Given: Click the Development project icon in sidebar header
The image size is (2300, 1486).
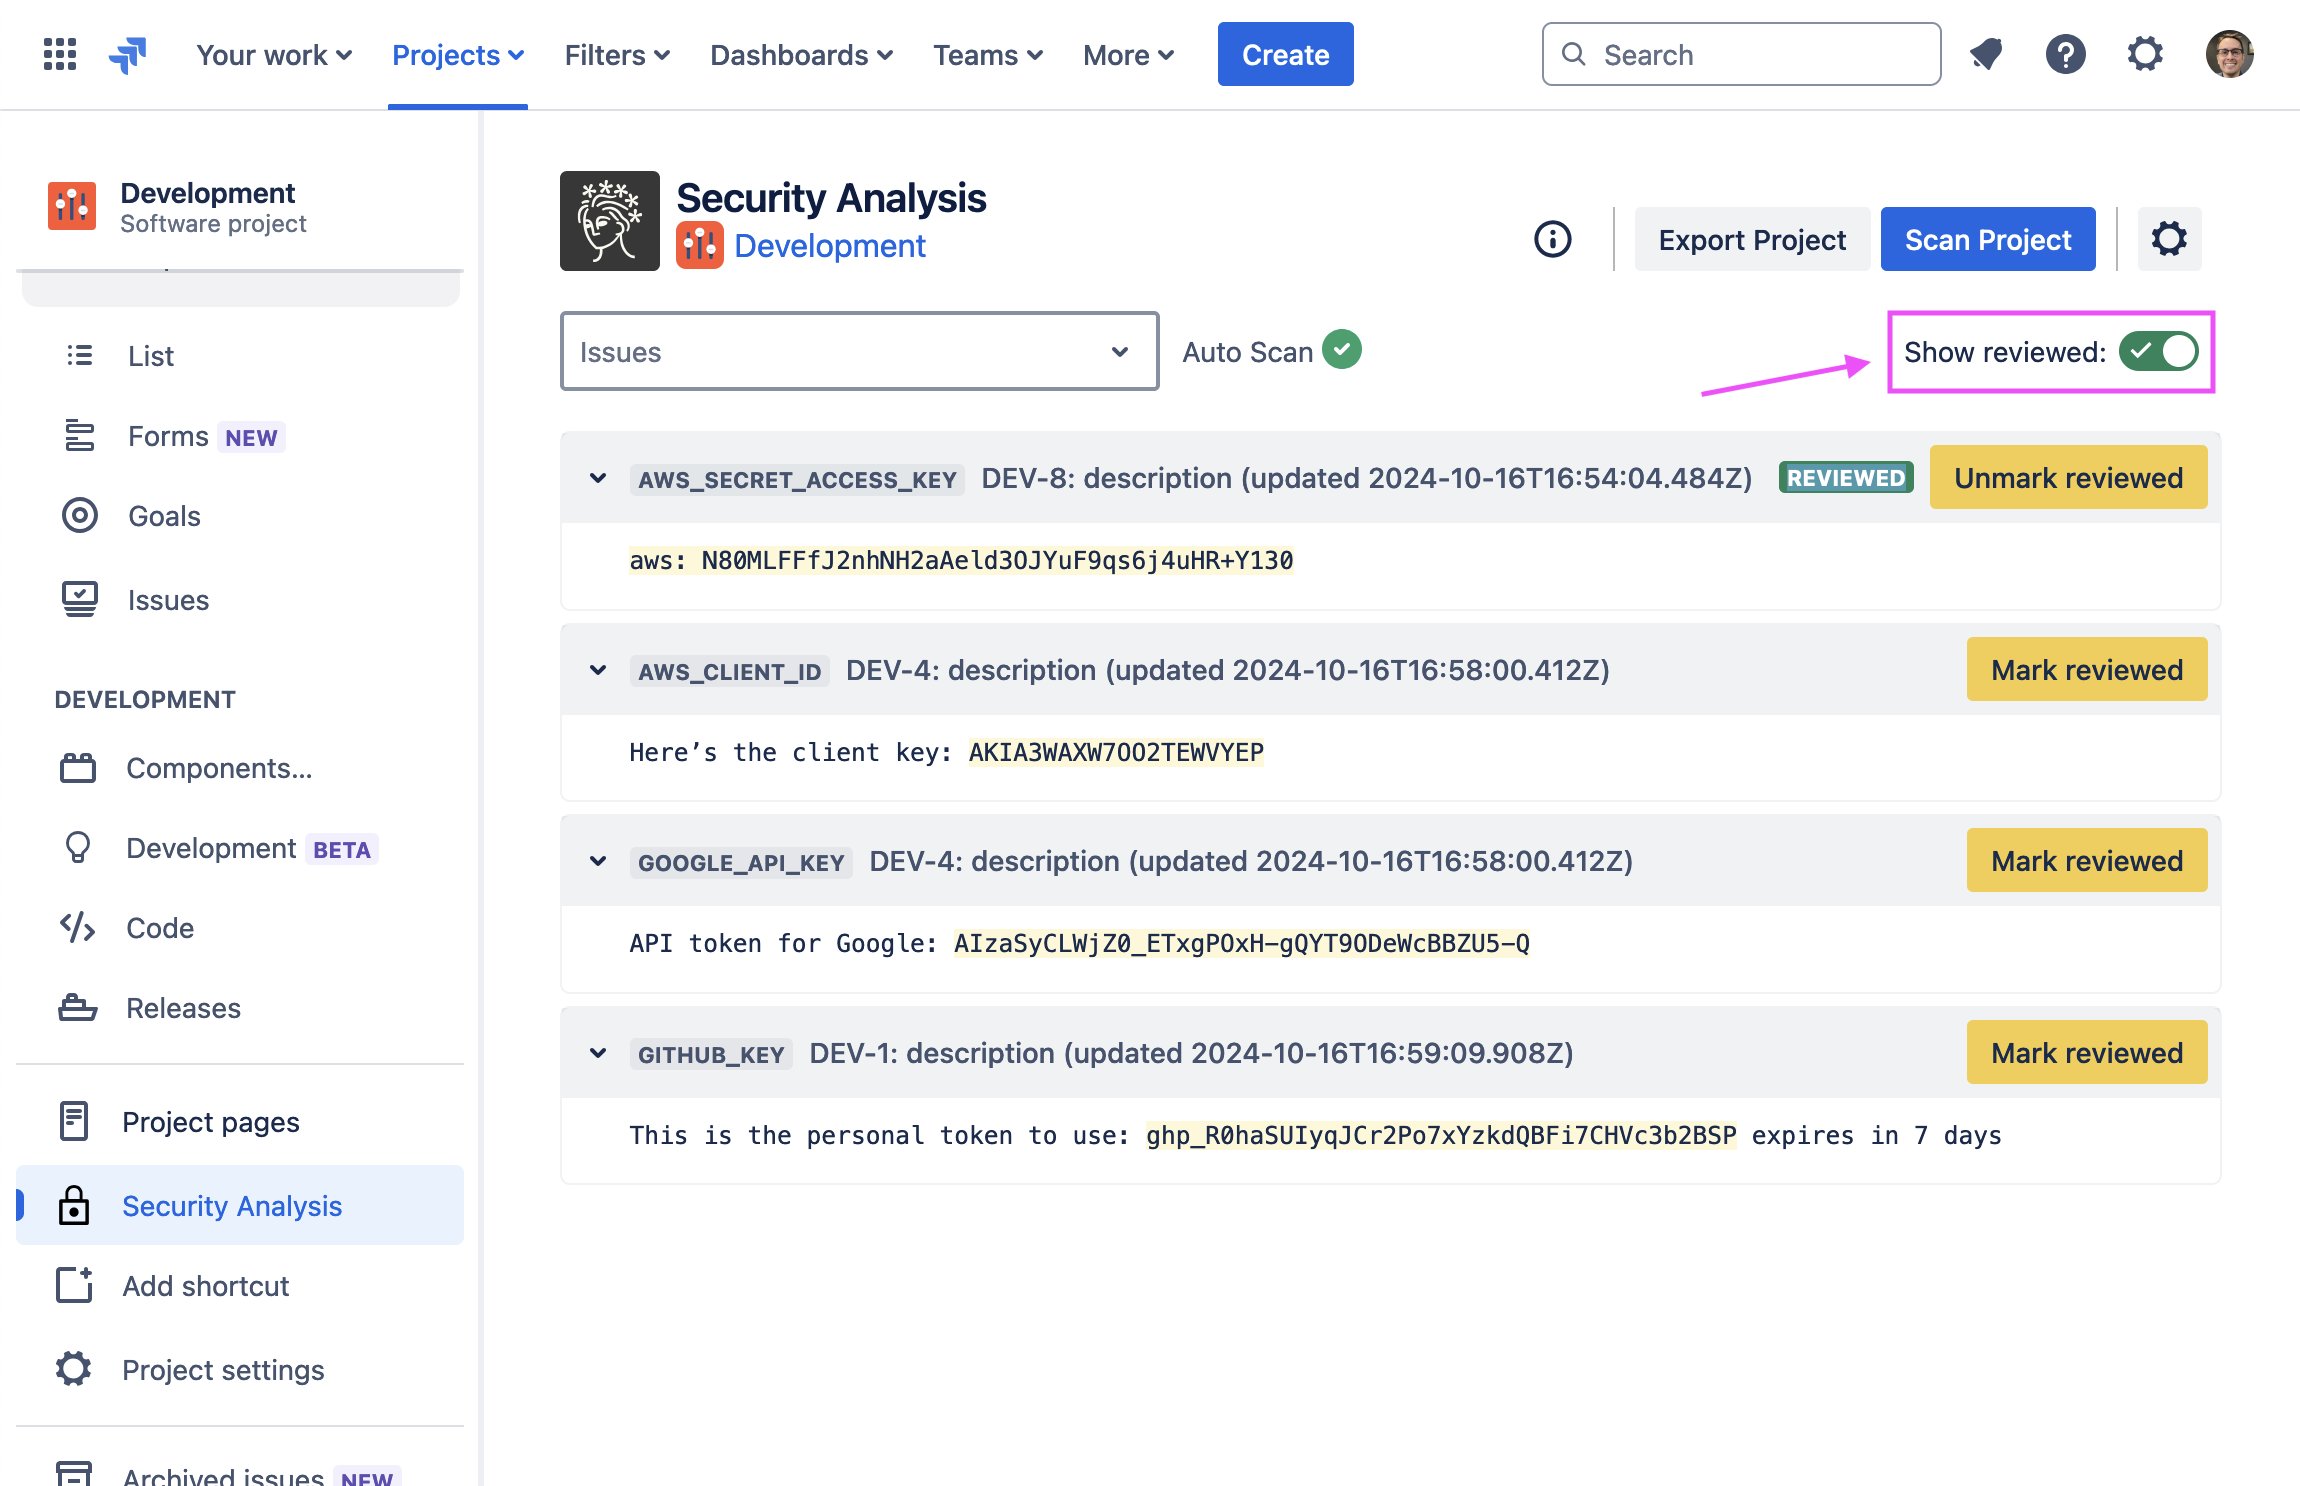Looking at the screenshot, I should 72,207.
